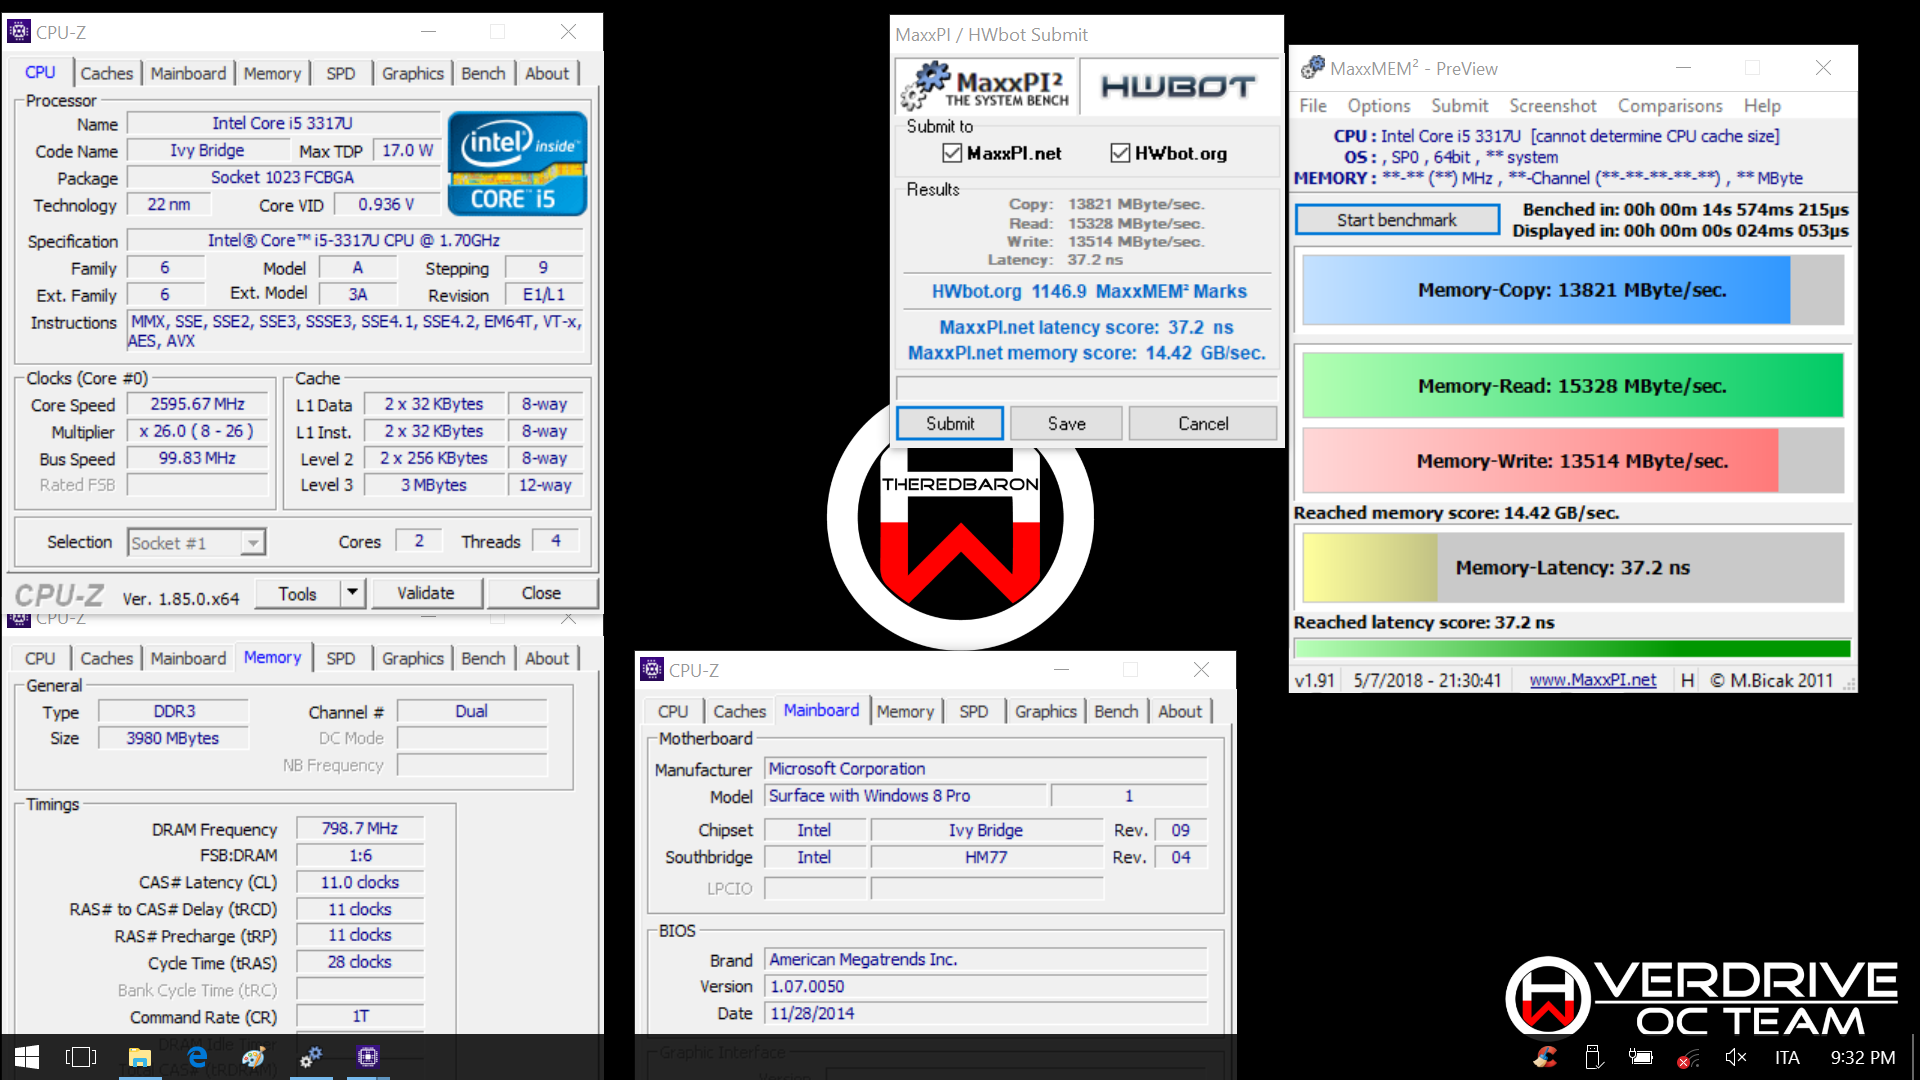This screenshot has width=1920, height=1080.
Task: Close CPU-Z using the Close button
Action: 541,593
